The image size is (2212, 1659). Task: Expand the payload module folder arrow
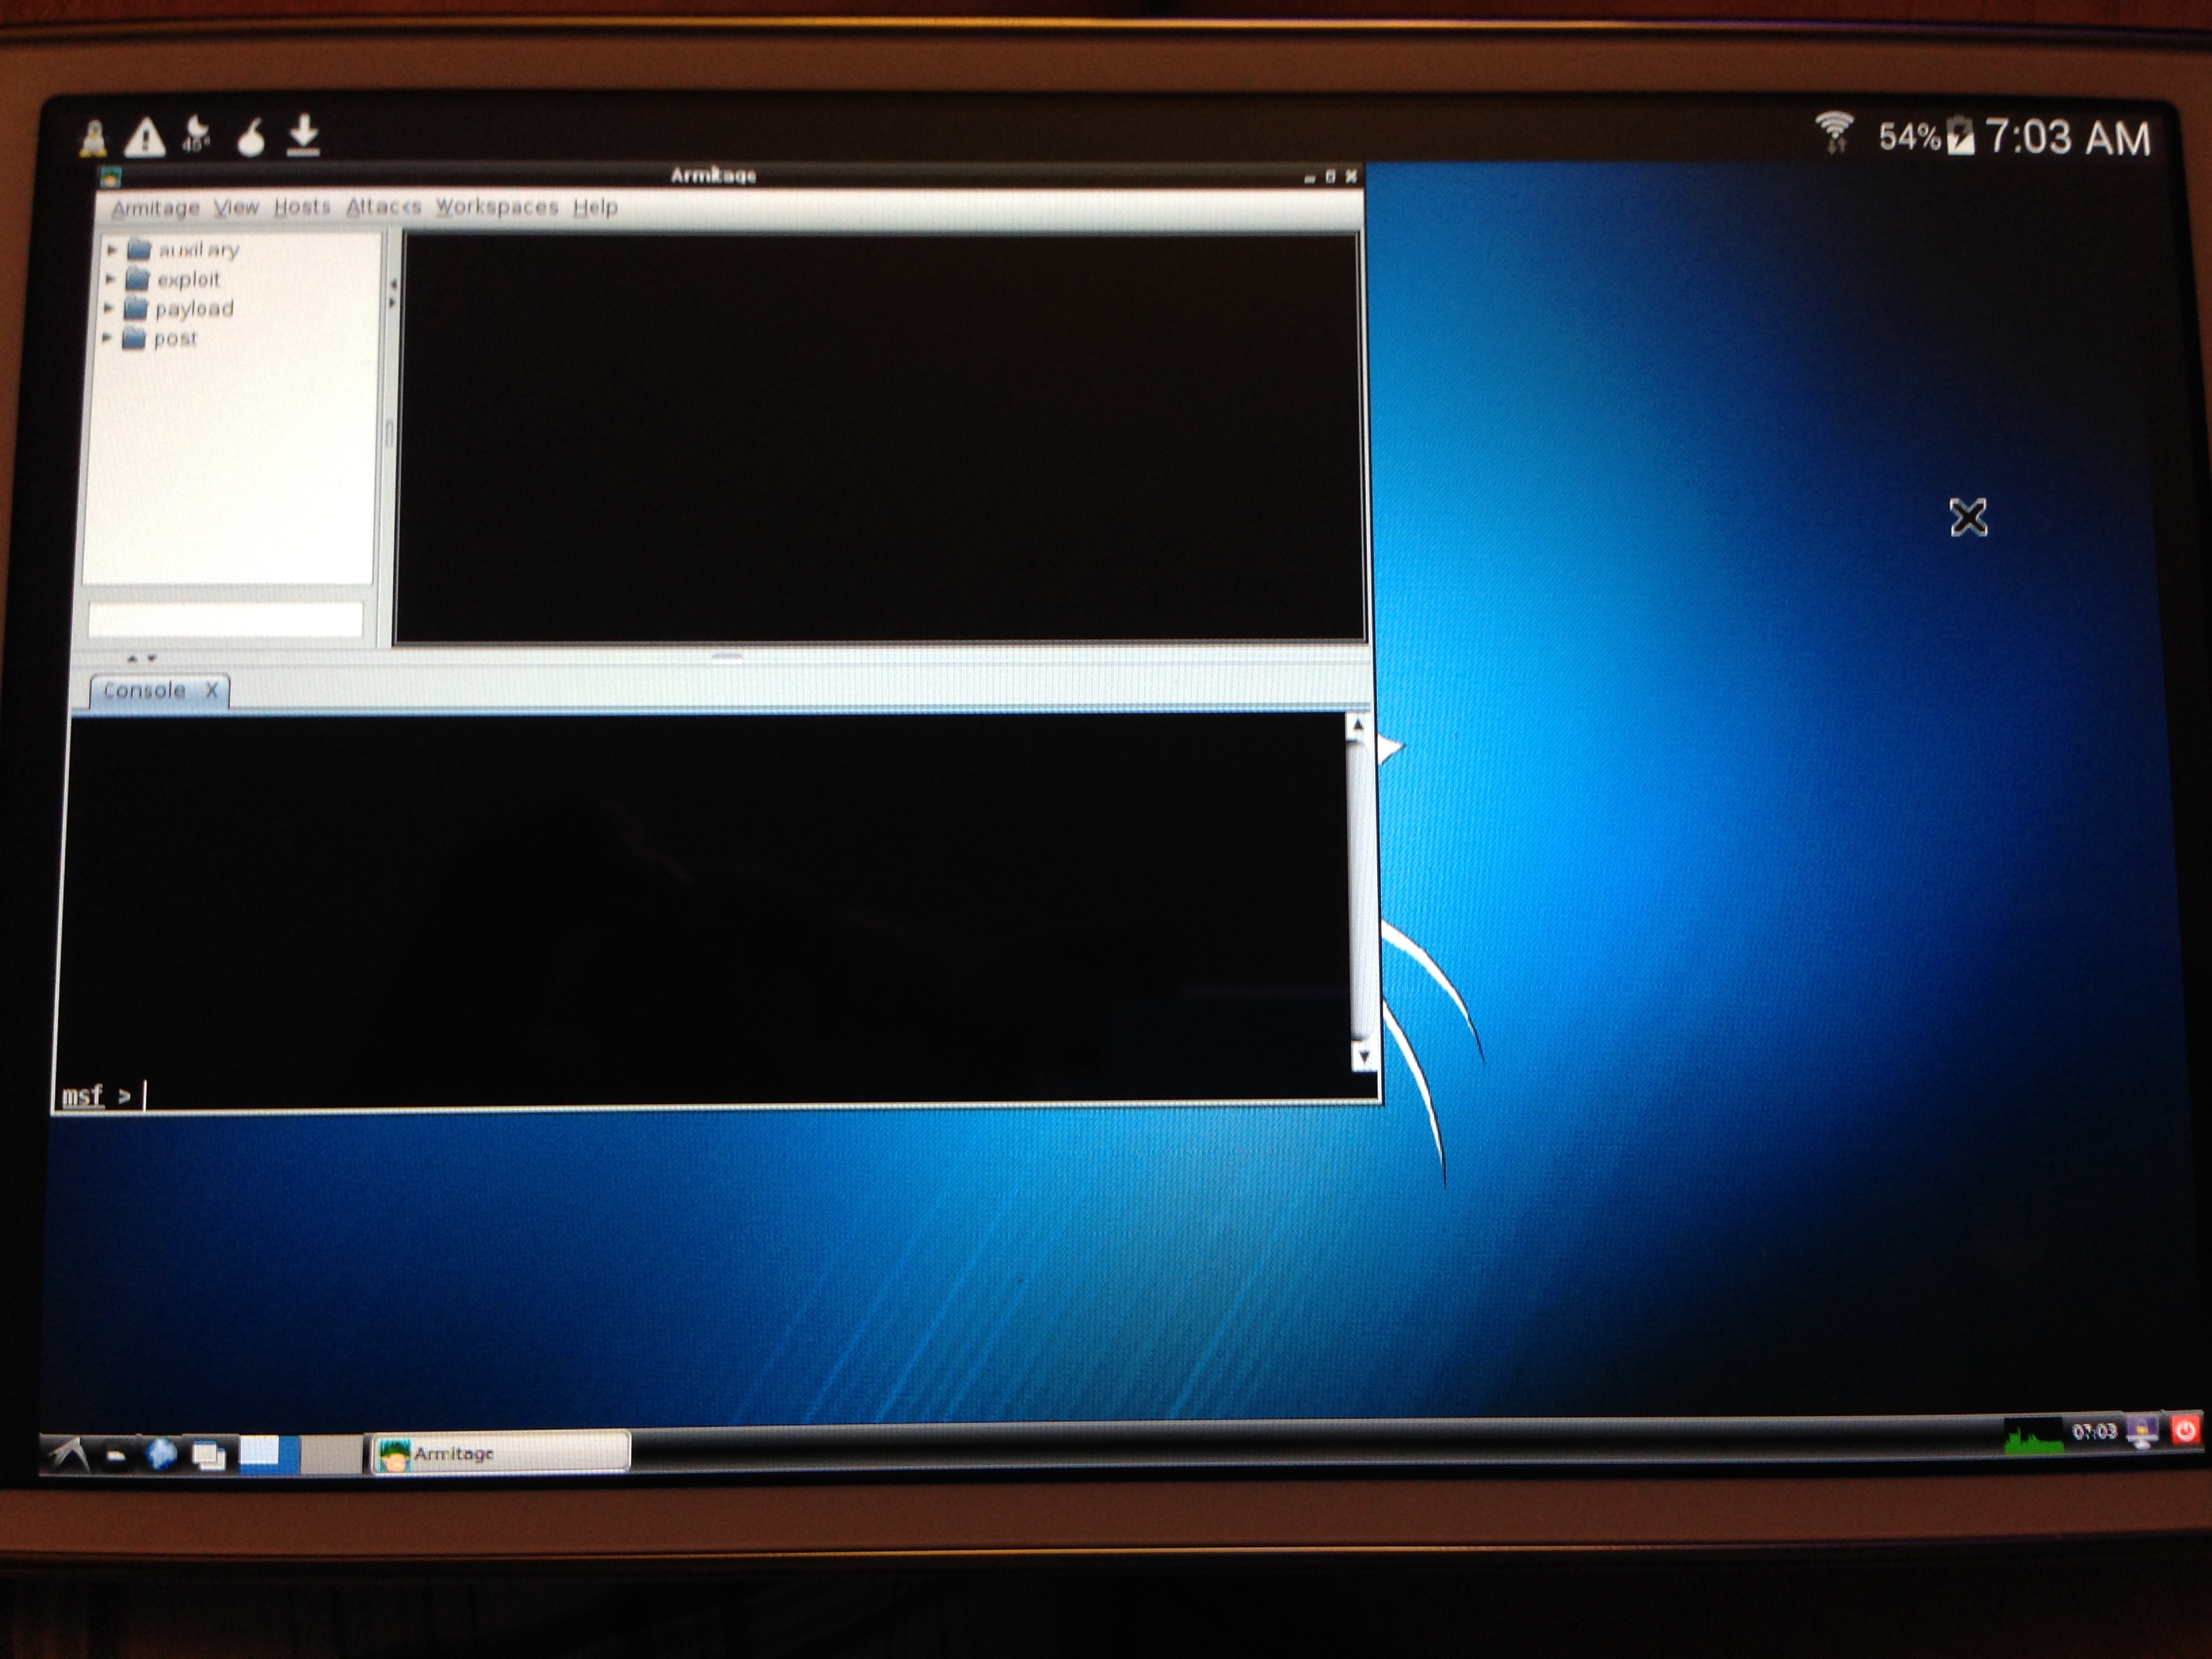109,308
